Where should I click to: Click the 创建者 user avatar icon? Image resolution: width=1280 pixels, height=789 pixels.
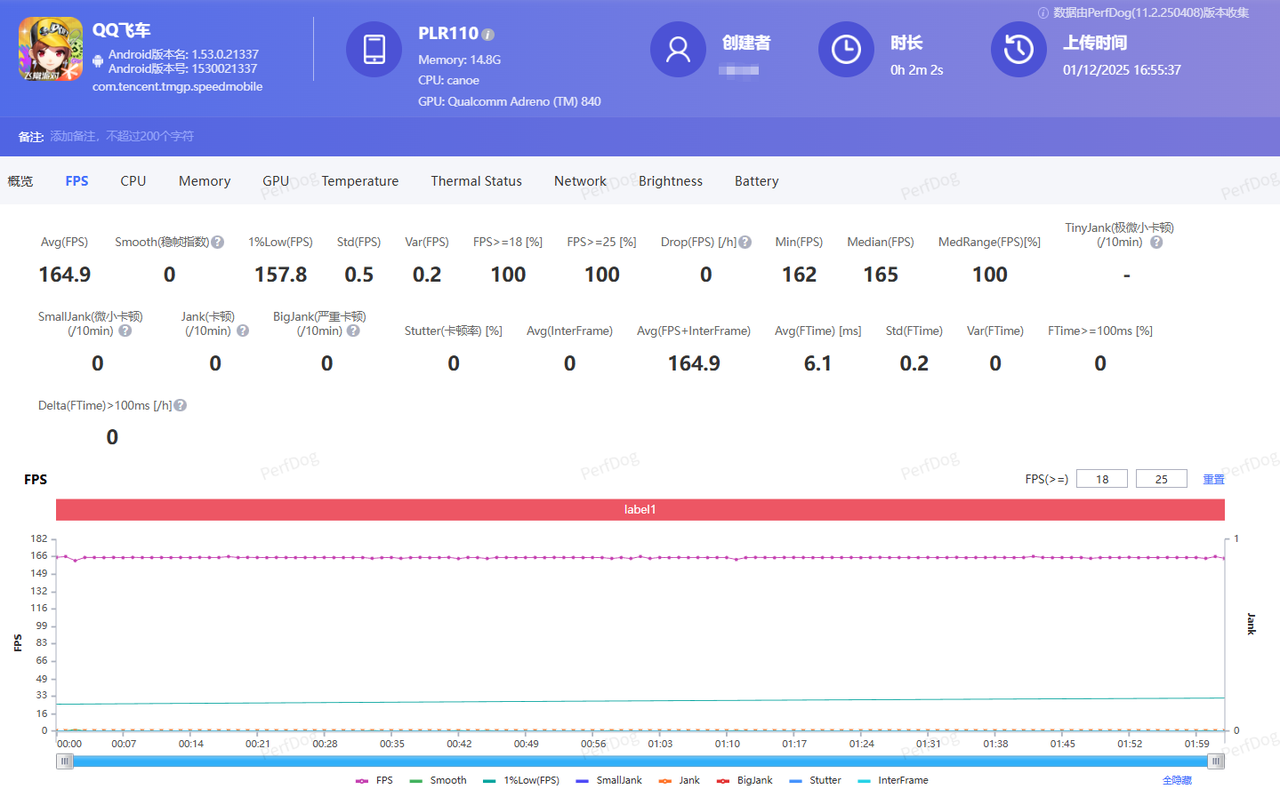(x=678, y=49)
